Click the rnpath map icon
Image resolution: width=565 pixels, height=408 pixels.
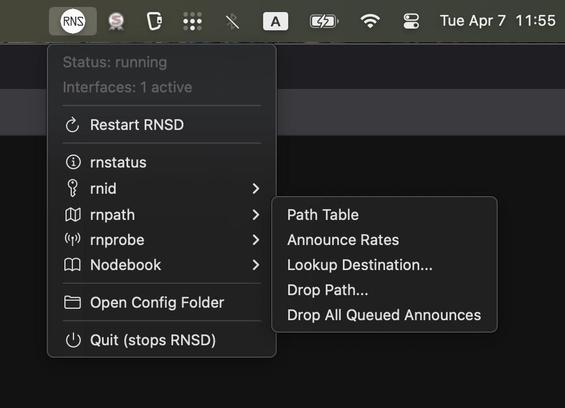click(x=73, y=215)
